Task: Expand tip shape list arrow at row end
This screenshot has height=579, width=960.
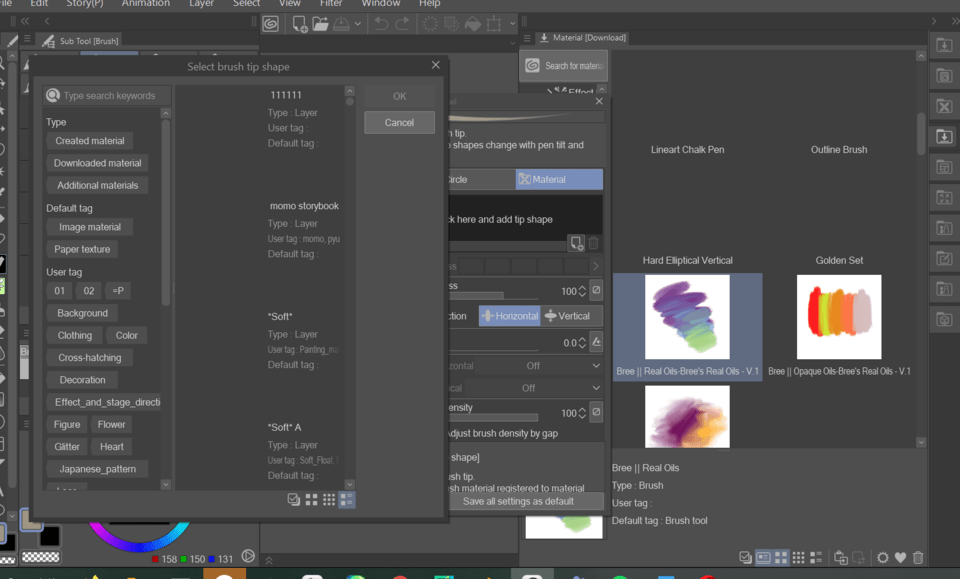Action: (596, 266)
